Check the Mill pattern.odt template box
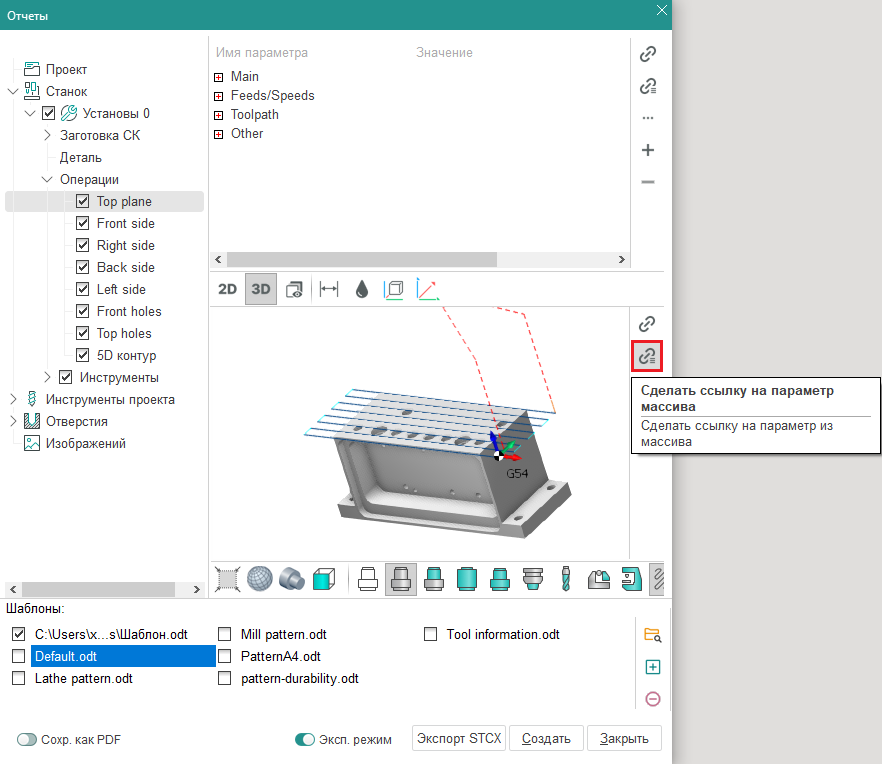This screenshot has width=882, height=764. tap(224, 634)
